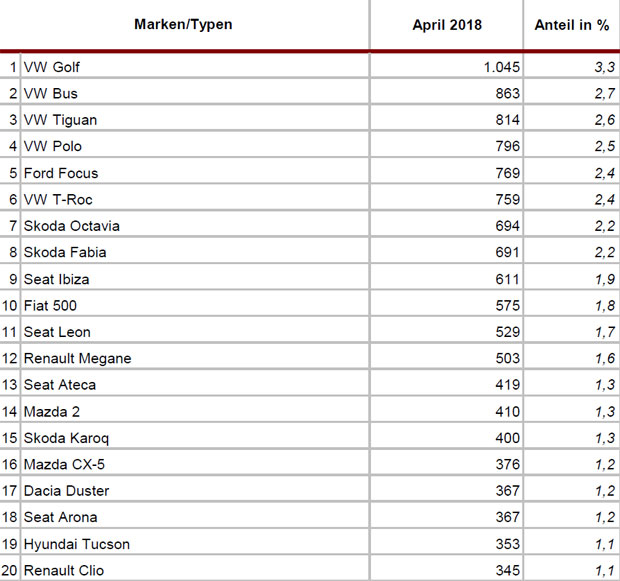Click the Marken/Typen column header
620x581 pixels.
(x=183, y=25)
